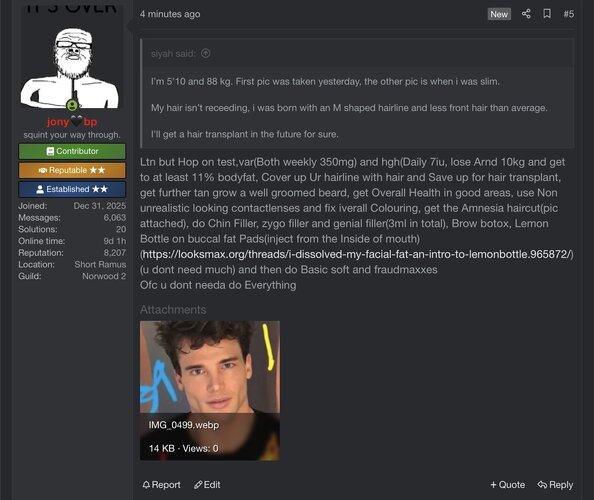594x500 pixels.
Task: Open the looksmax.org lemonbottle thread link
Action: [356, 254]
